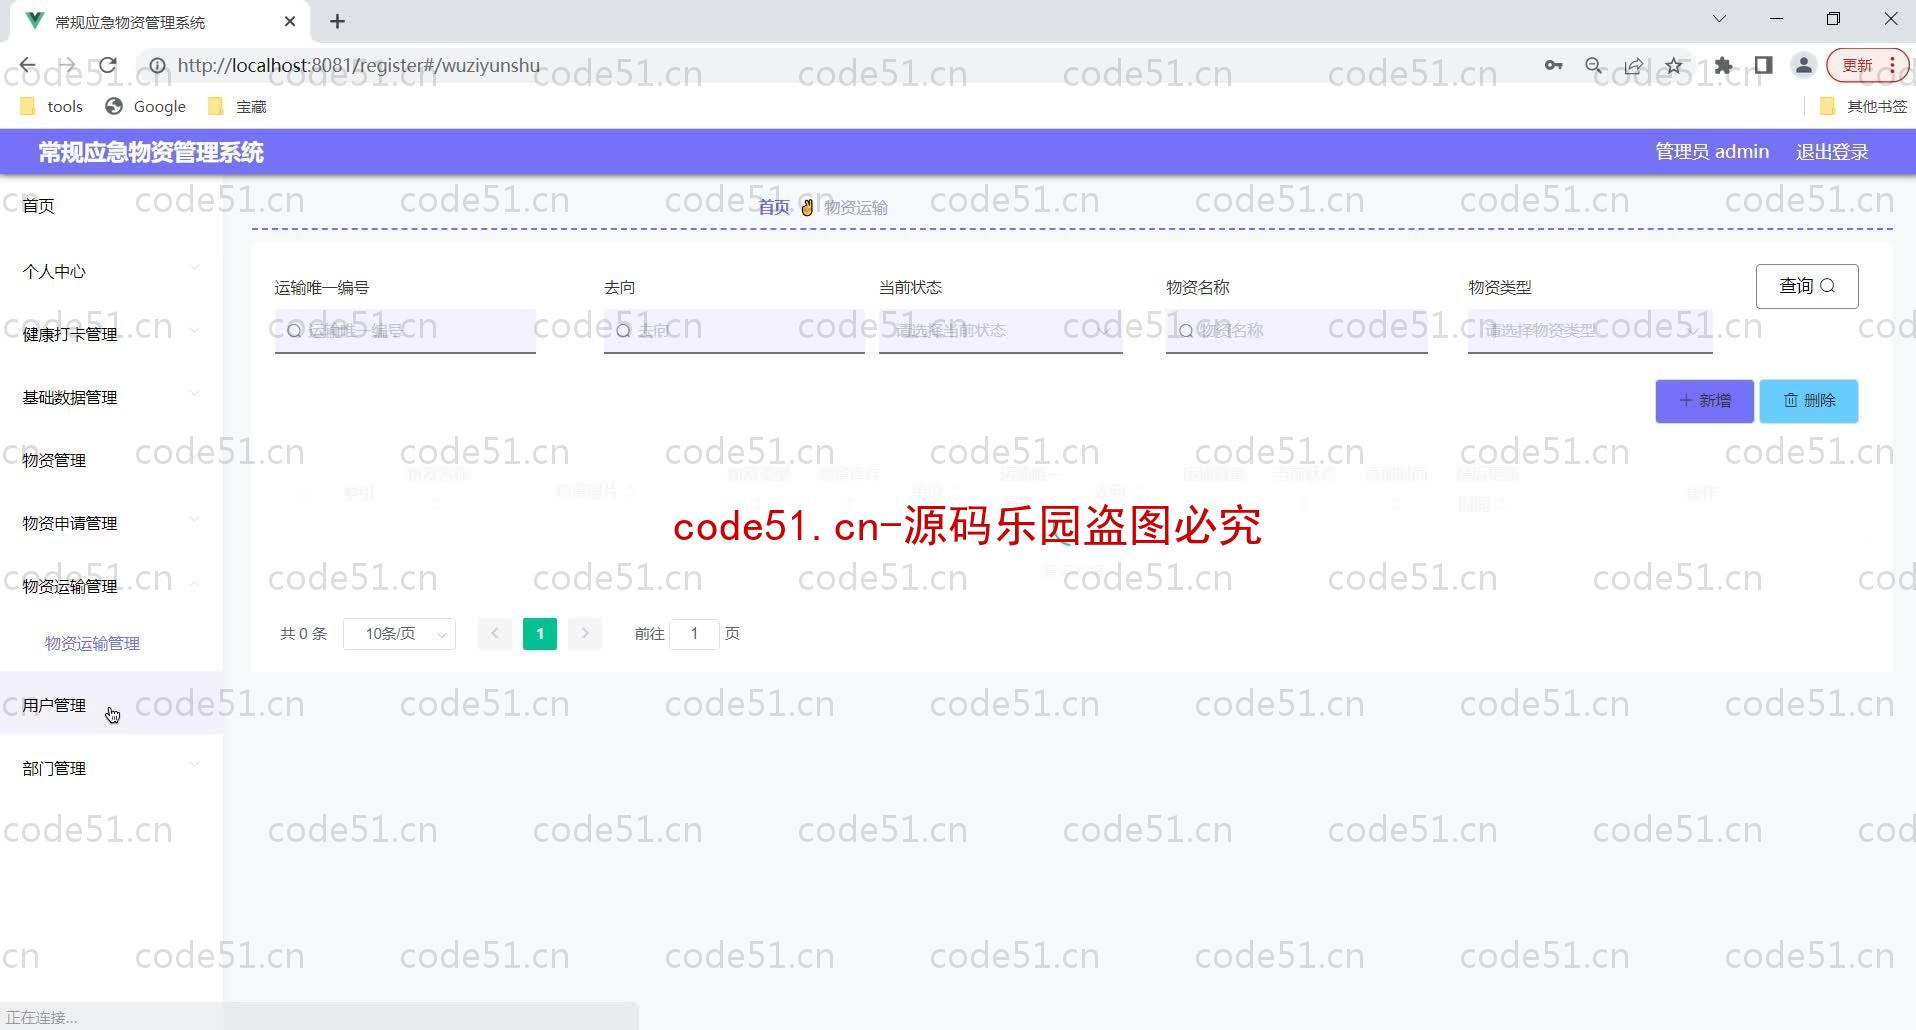The image size is (1916, 1030).
Task: Select page 1 in pagination
Action: (540, 634)
